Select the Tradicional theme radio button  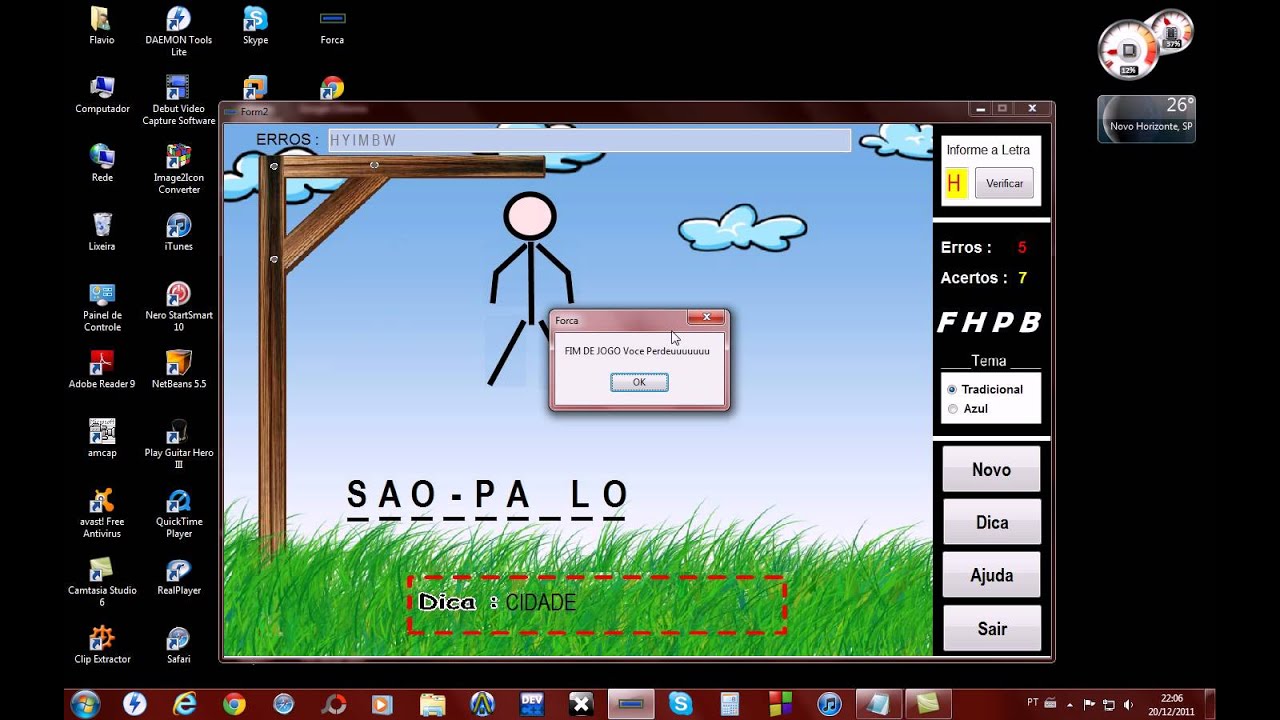tap(952, 389)
